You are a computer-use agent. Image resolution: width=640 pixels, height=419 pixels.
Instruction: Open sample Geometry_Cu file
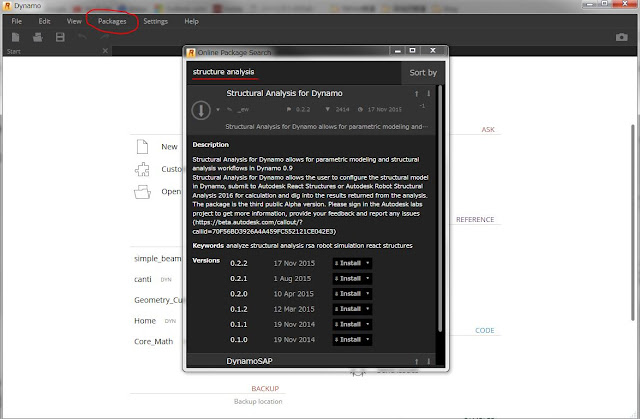[158, 300]
